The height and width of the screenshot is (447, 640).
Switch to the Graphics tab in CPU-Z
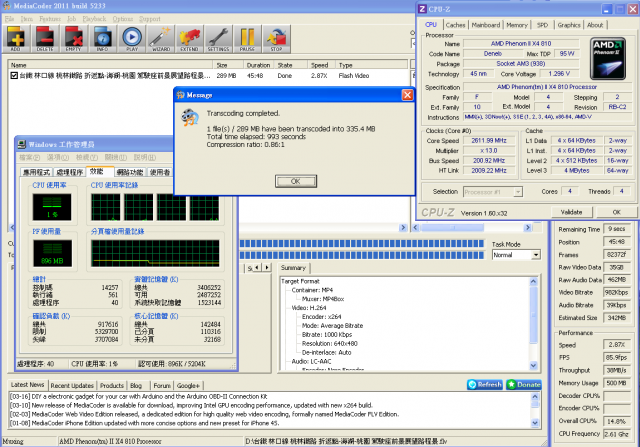click(x=569, y=25)
